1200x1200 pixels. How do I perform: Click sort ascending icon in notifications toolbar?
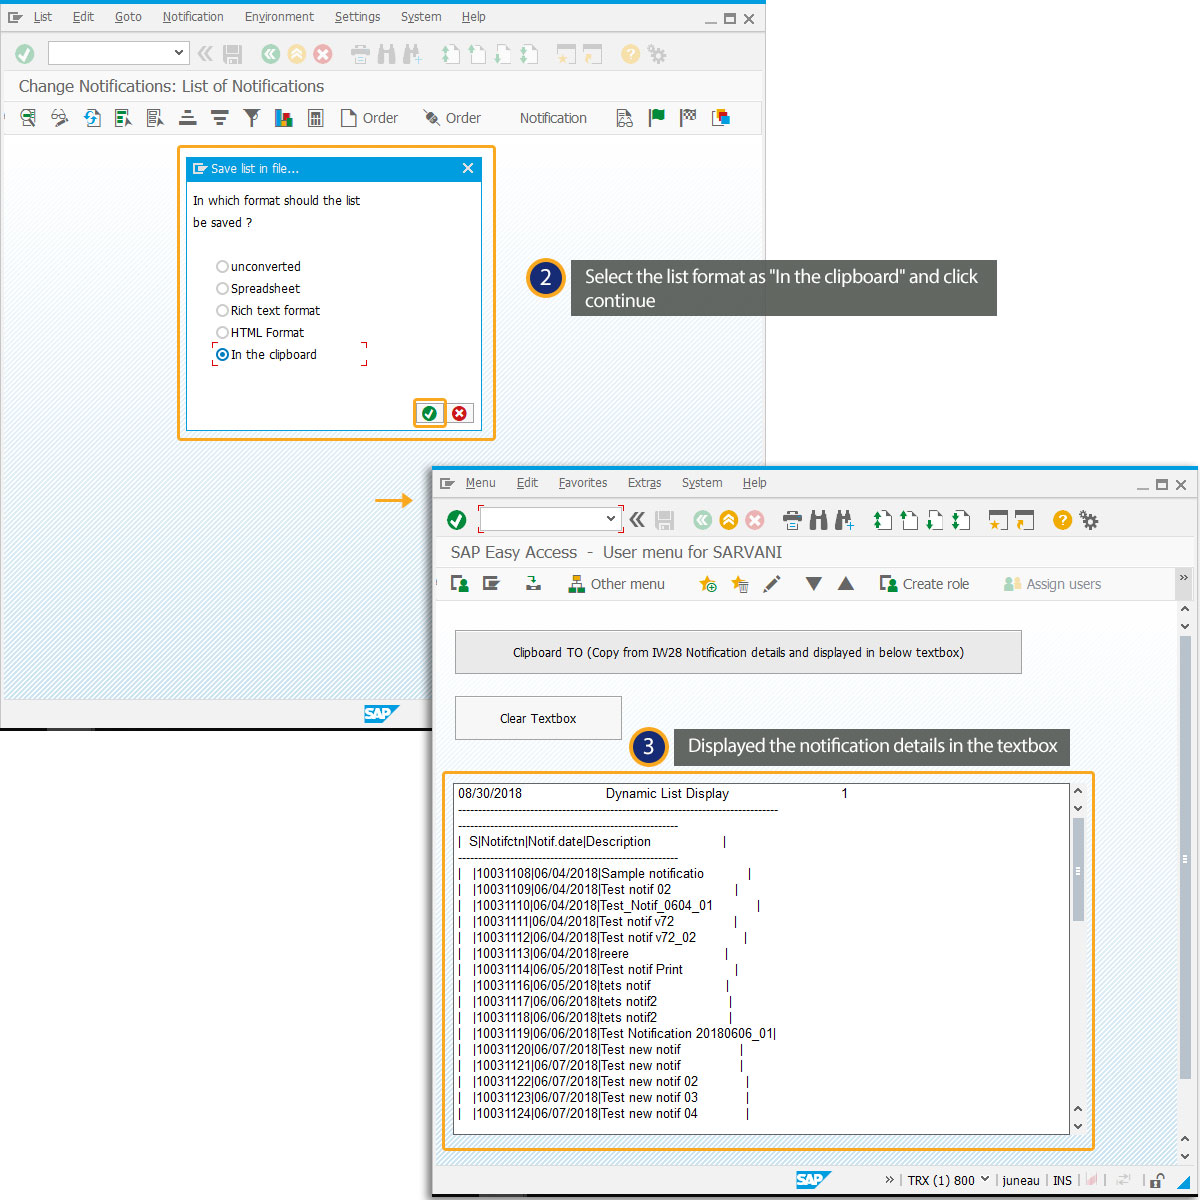(x=187, y=118)
